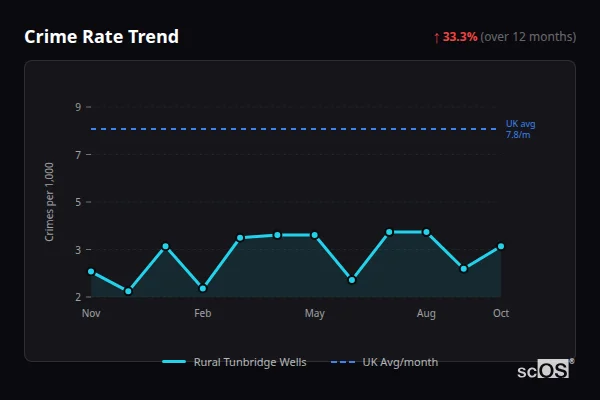Click the '5' y-axis tick label

78,202
